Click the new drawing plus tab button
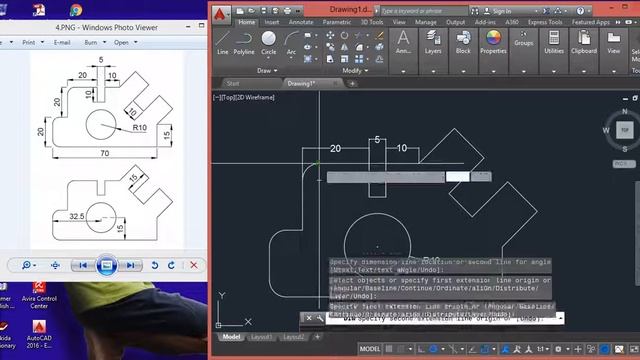 [352, 84]
